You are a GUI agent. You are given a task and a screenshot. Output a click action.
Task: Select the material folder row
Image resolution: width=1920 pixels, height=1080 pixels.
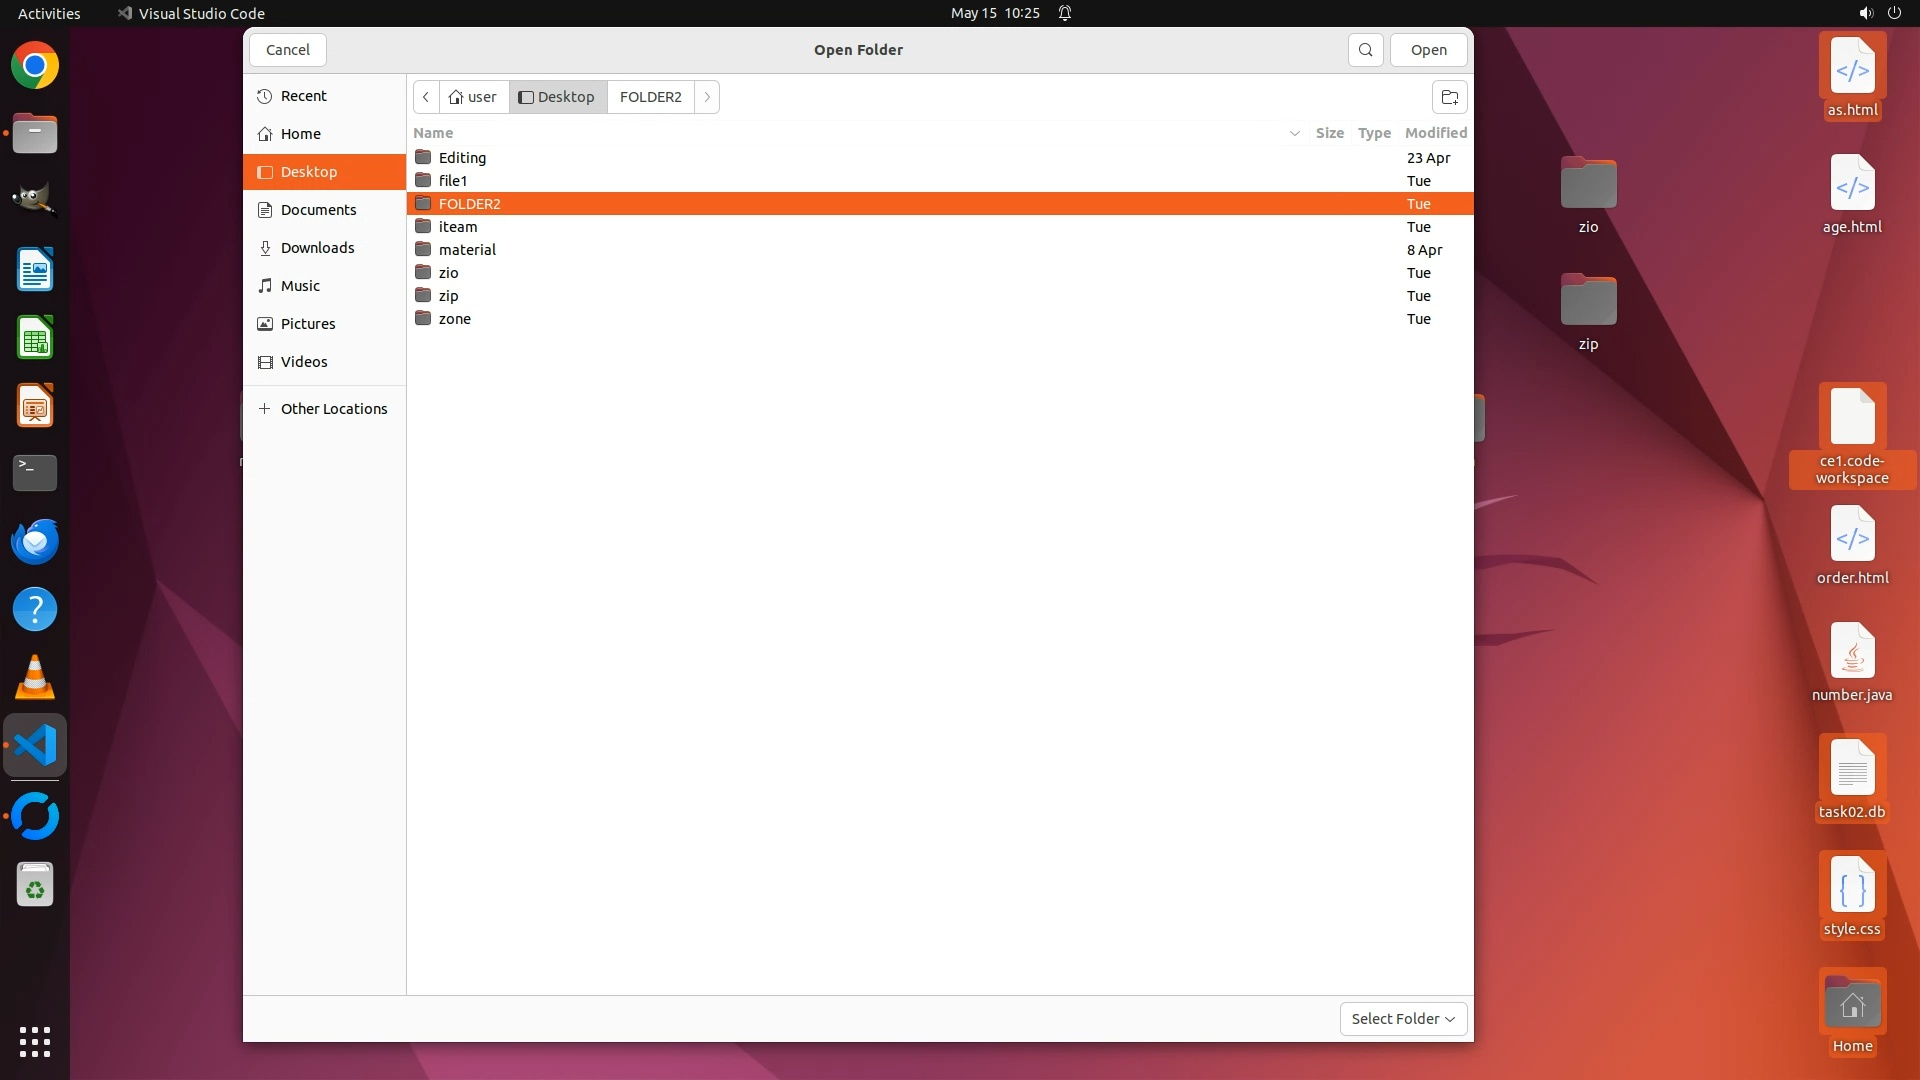click(x=467, y=250)
